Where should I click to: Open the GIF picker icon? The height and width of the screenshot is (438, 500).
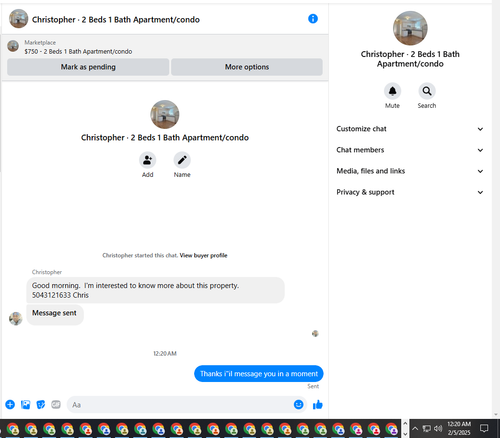pyautogui.click(x=56, y=404)
